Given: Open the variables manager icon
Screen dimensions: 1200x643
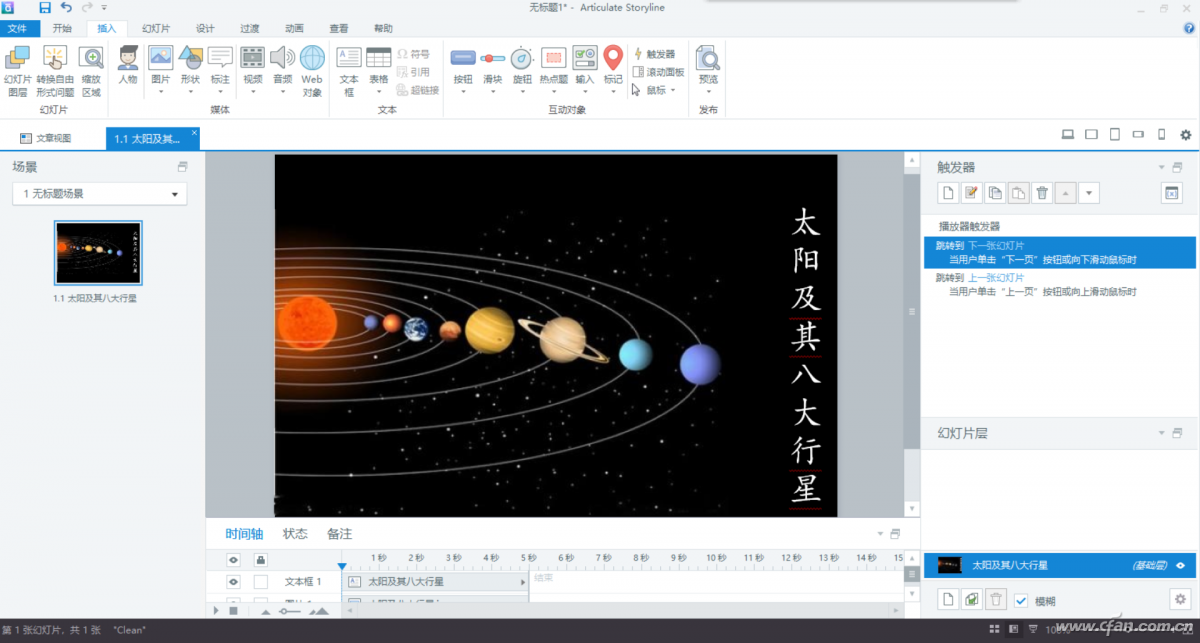Looking at the screenshot, I should [1172, 193].
